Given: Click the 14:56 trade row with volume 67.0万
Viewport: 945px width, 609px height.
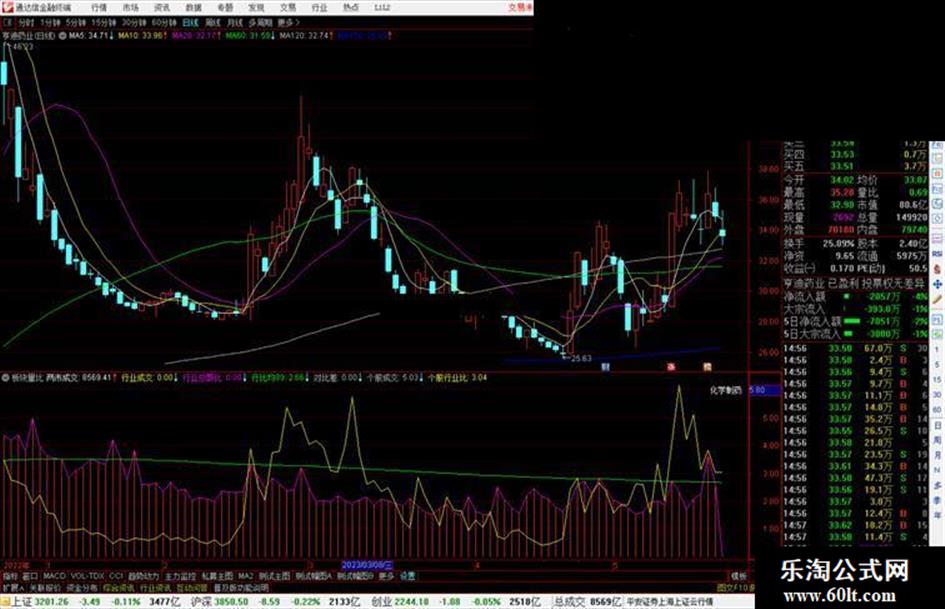Looking at the screenshot, I should click(855, 349).
